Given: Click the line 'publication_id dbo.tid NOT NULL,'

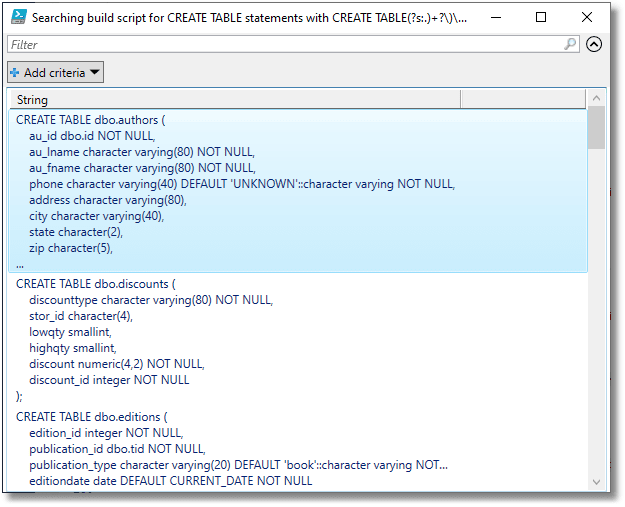Looking at the screenshot, I should click(117, 449).
